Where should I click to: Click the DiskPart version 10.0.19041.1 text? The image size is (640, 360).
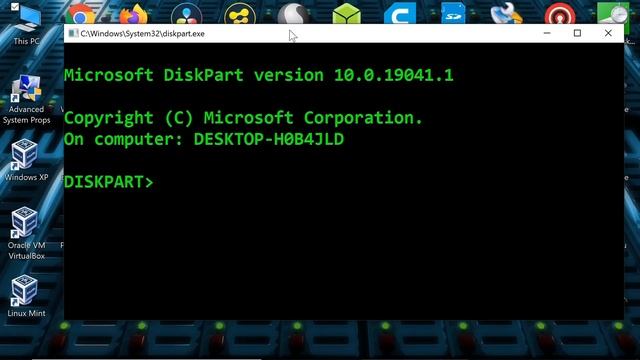coord(258,75)
